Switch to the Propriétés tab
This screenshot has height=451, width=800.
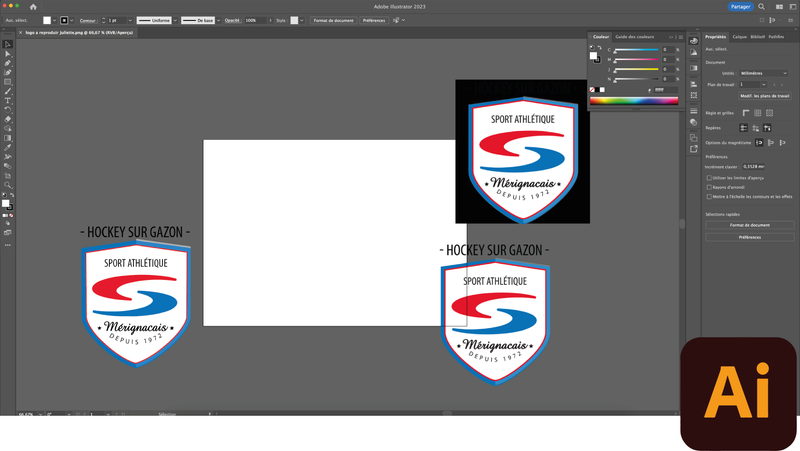pyautogui.click(x=715, y=37)
